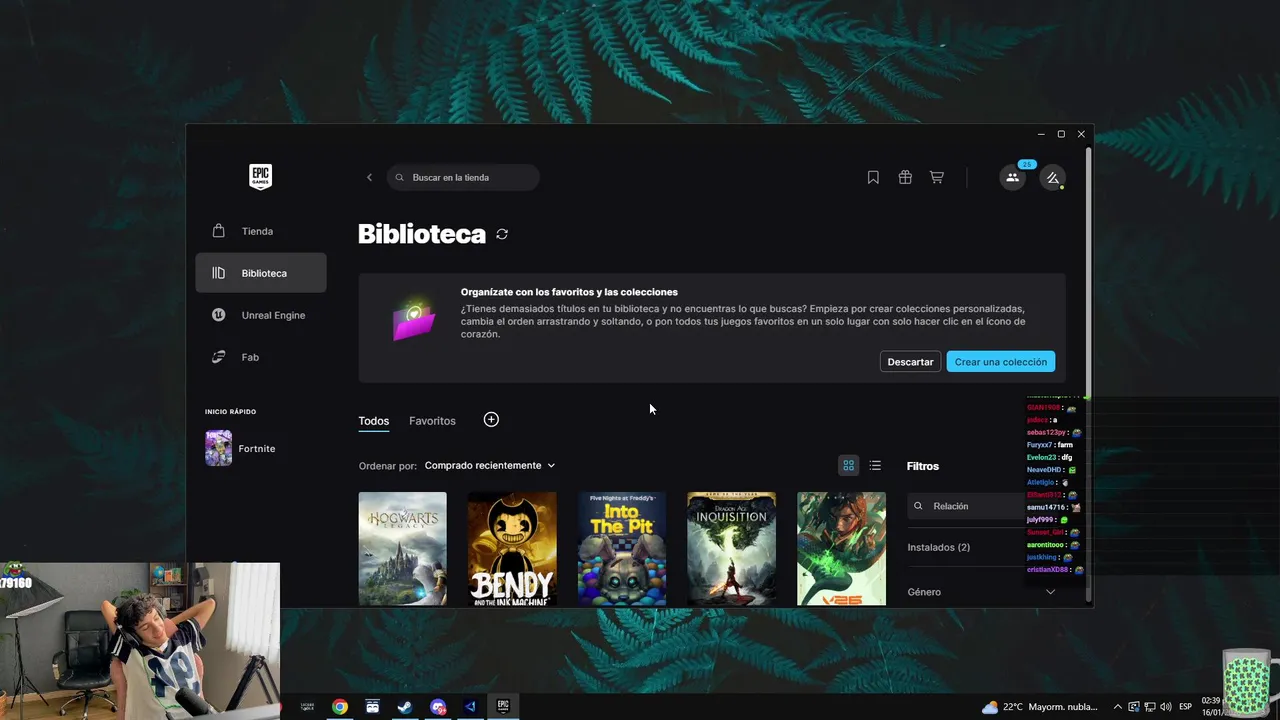1280x720 pixels.
Task: Open the weather widget in taskbar
Action: click(1040, 707)
